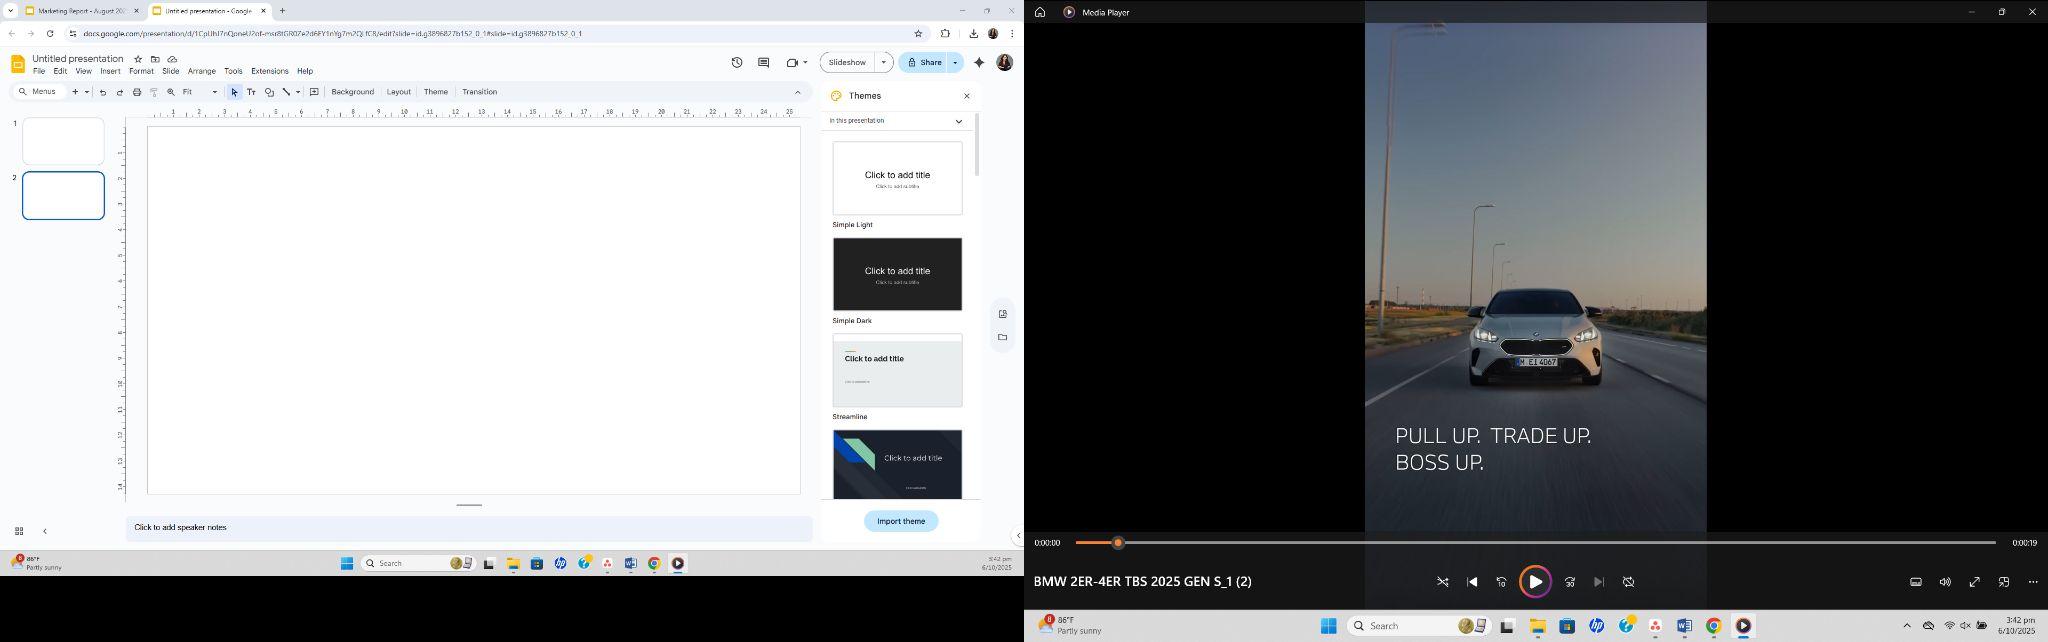Screen dimensions: 2048x642
Task: Go to previous track in Media Player
Action: [x=1472, y=582]
